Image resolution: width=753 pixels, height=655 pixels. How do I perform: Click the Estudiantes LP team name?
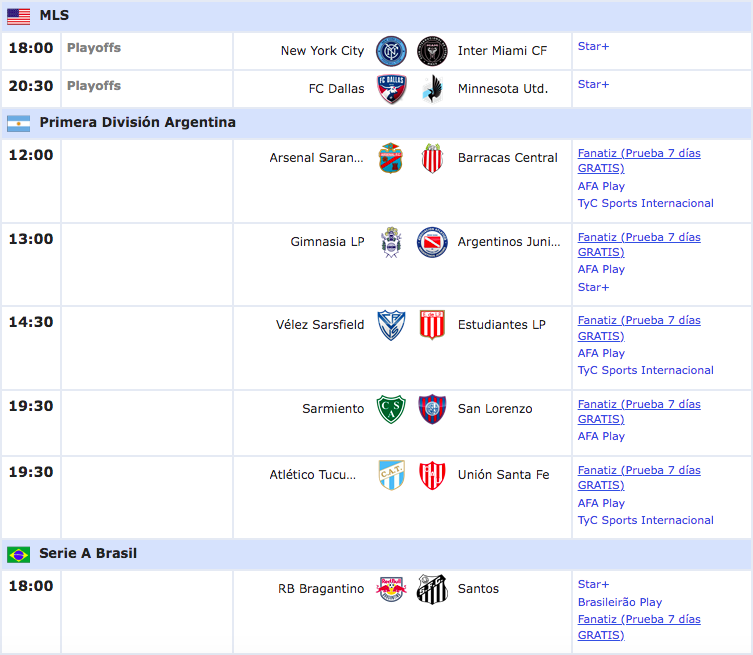click(501, 325)
